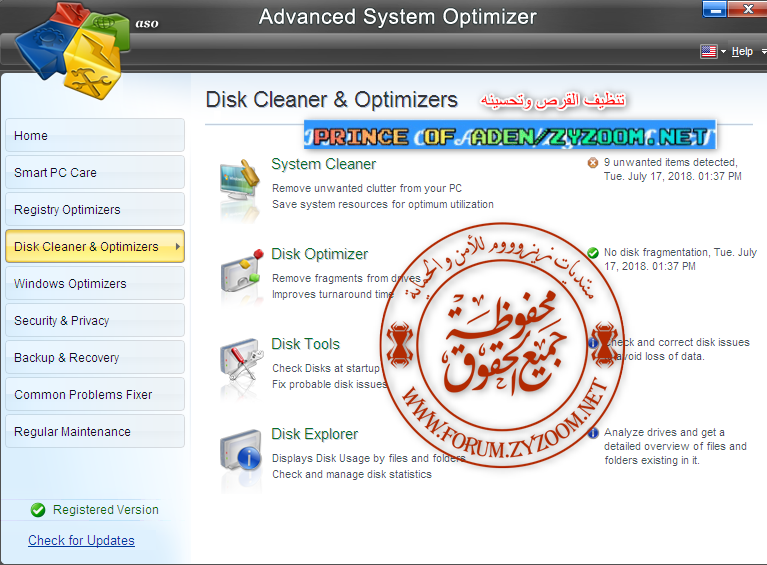Click the Check for Updates link

click(81, 540)
